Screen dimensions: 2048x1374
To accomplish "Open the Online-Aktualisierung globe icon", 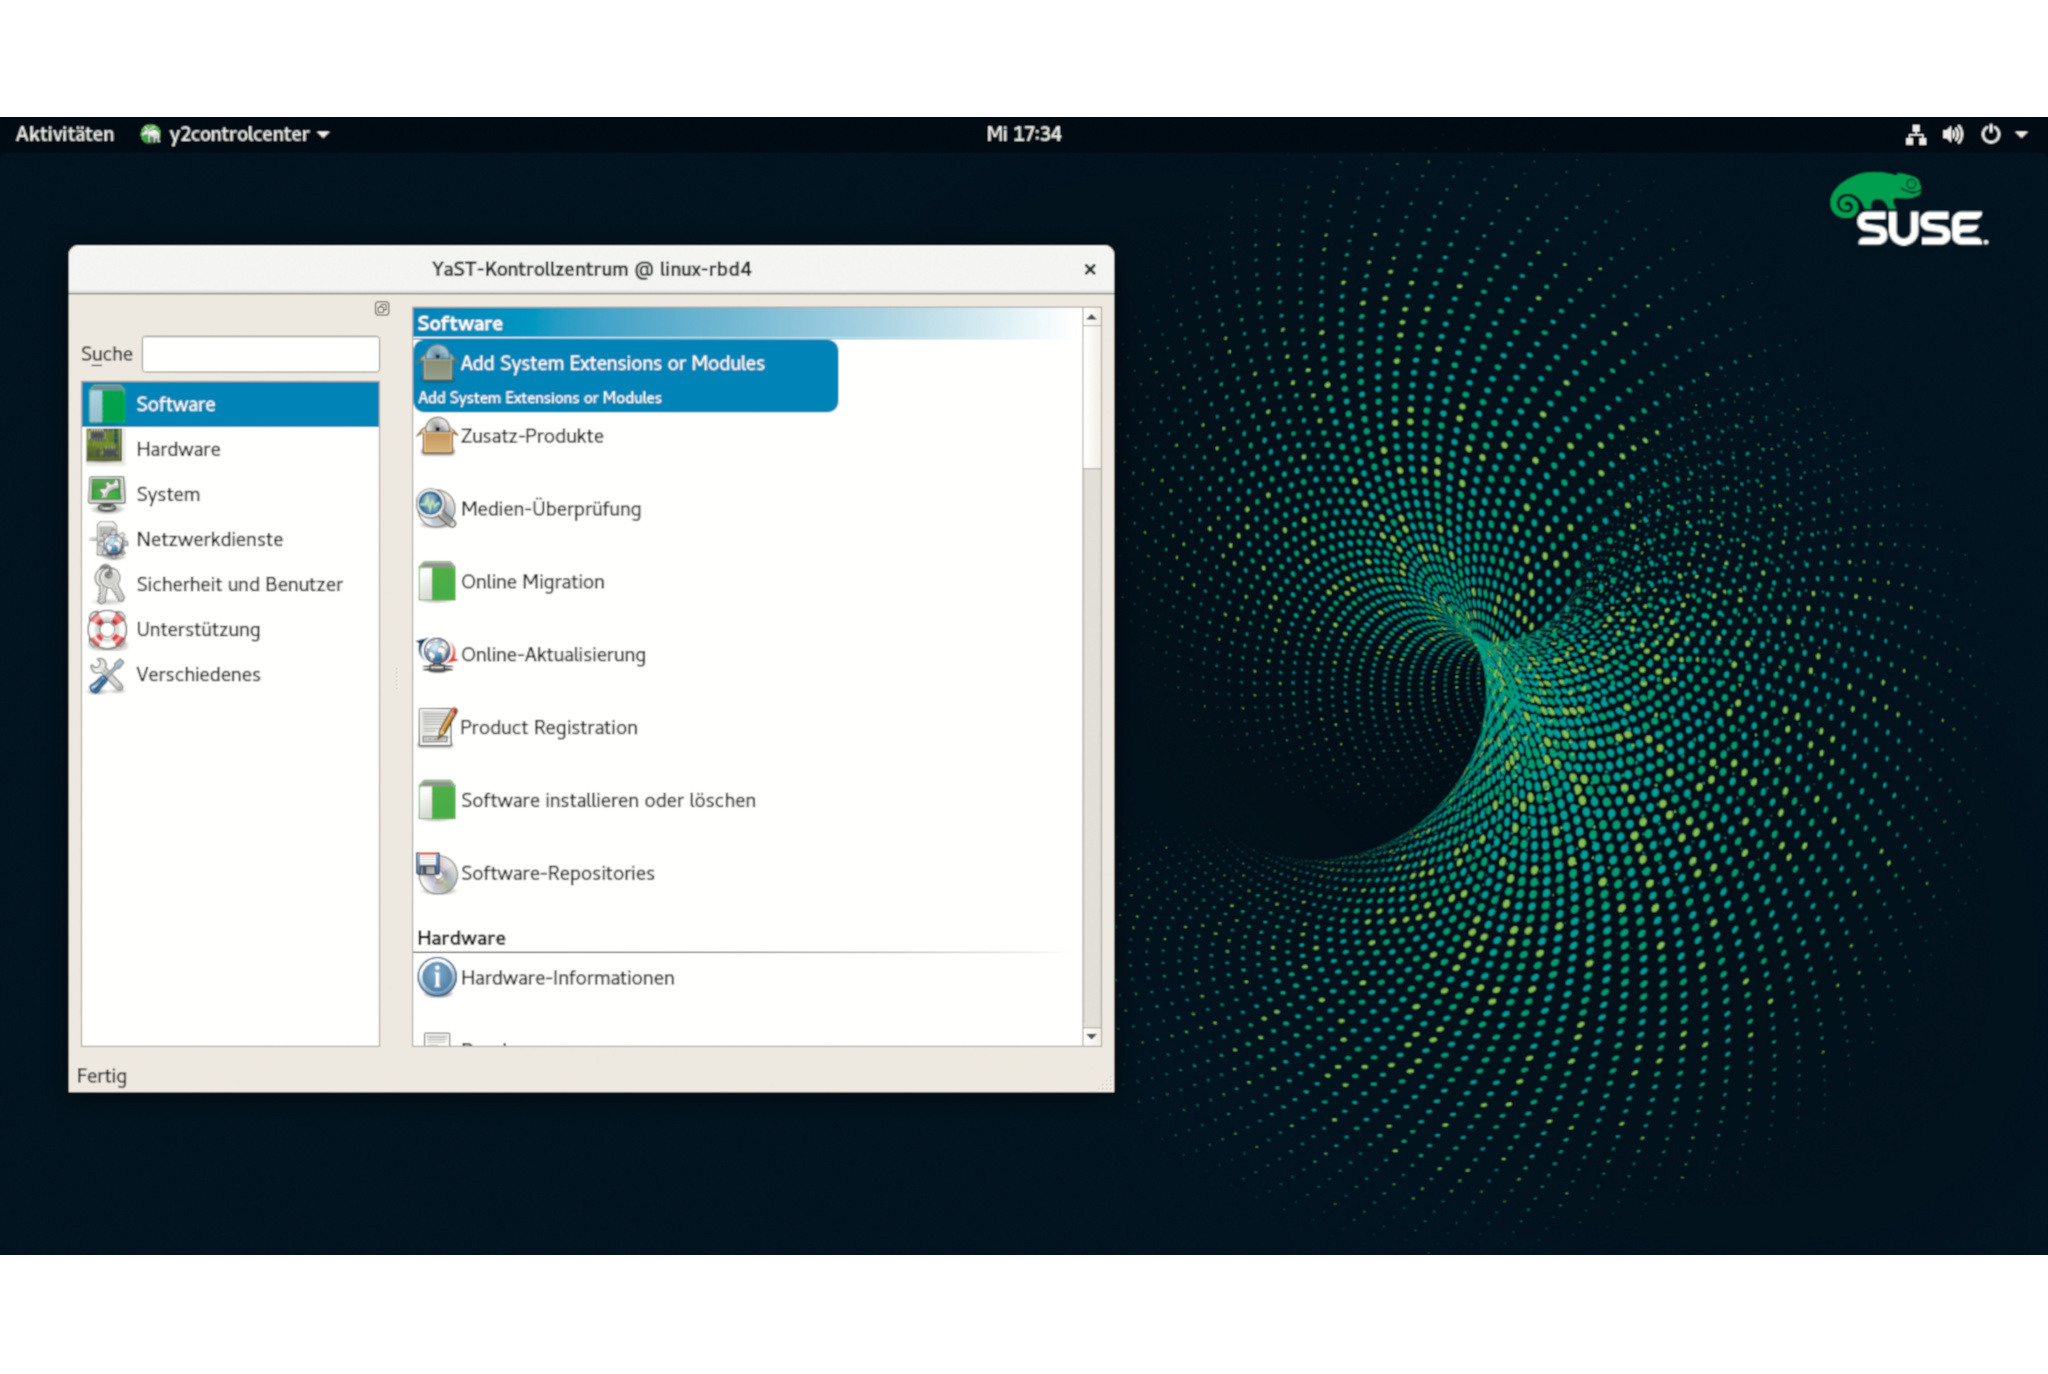I will coord(437,655).
